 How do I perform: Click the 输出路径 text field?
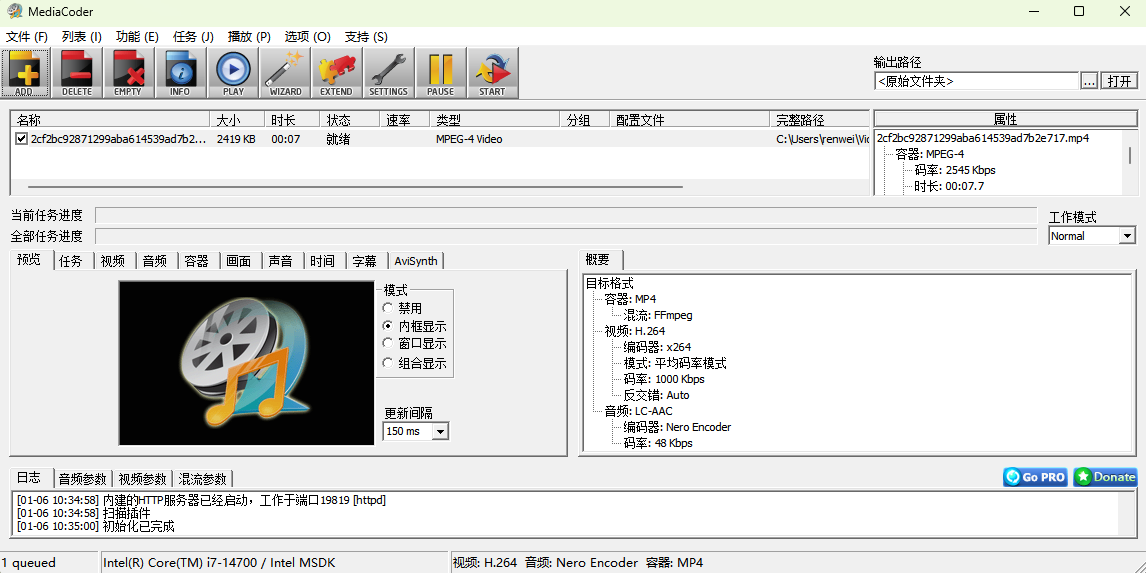click(x=976, y=81)
